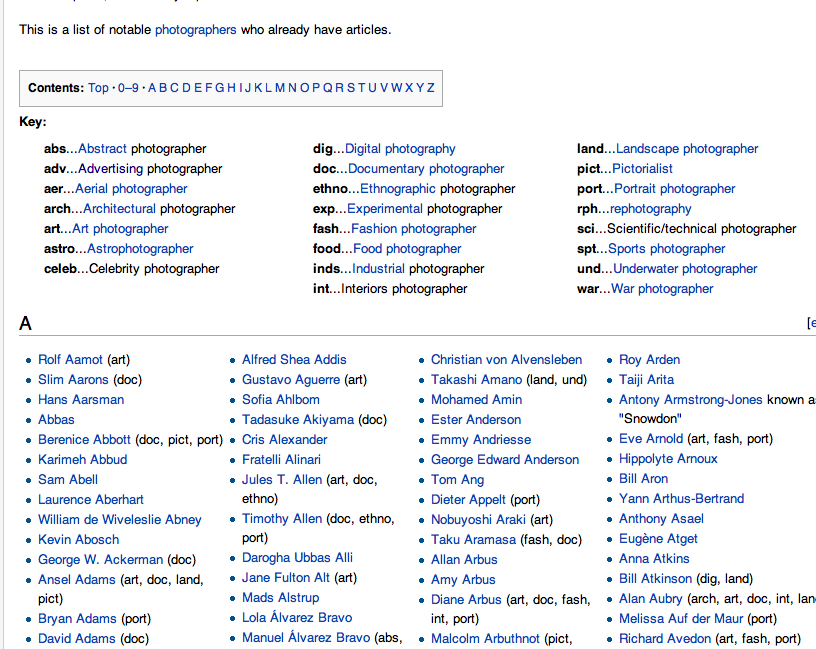Open the Fashion photographer key link

click(412, 228)
